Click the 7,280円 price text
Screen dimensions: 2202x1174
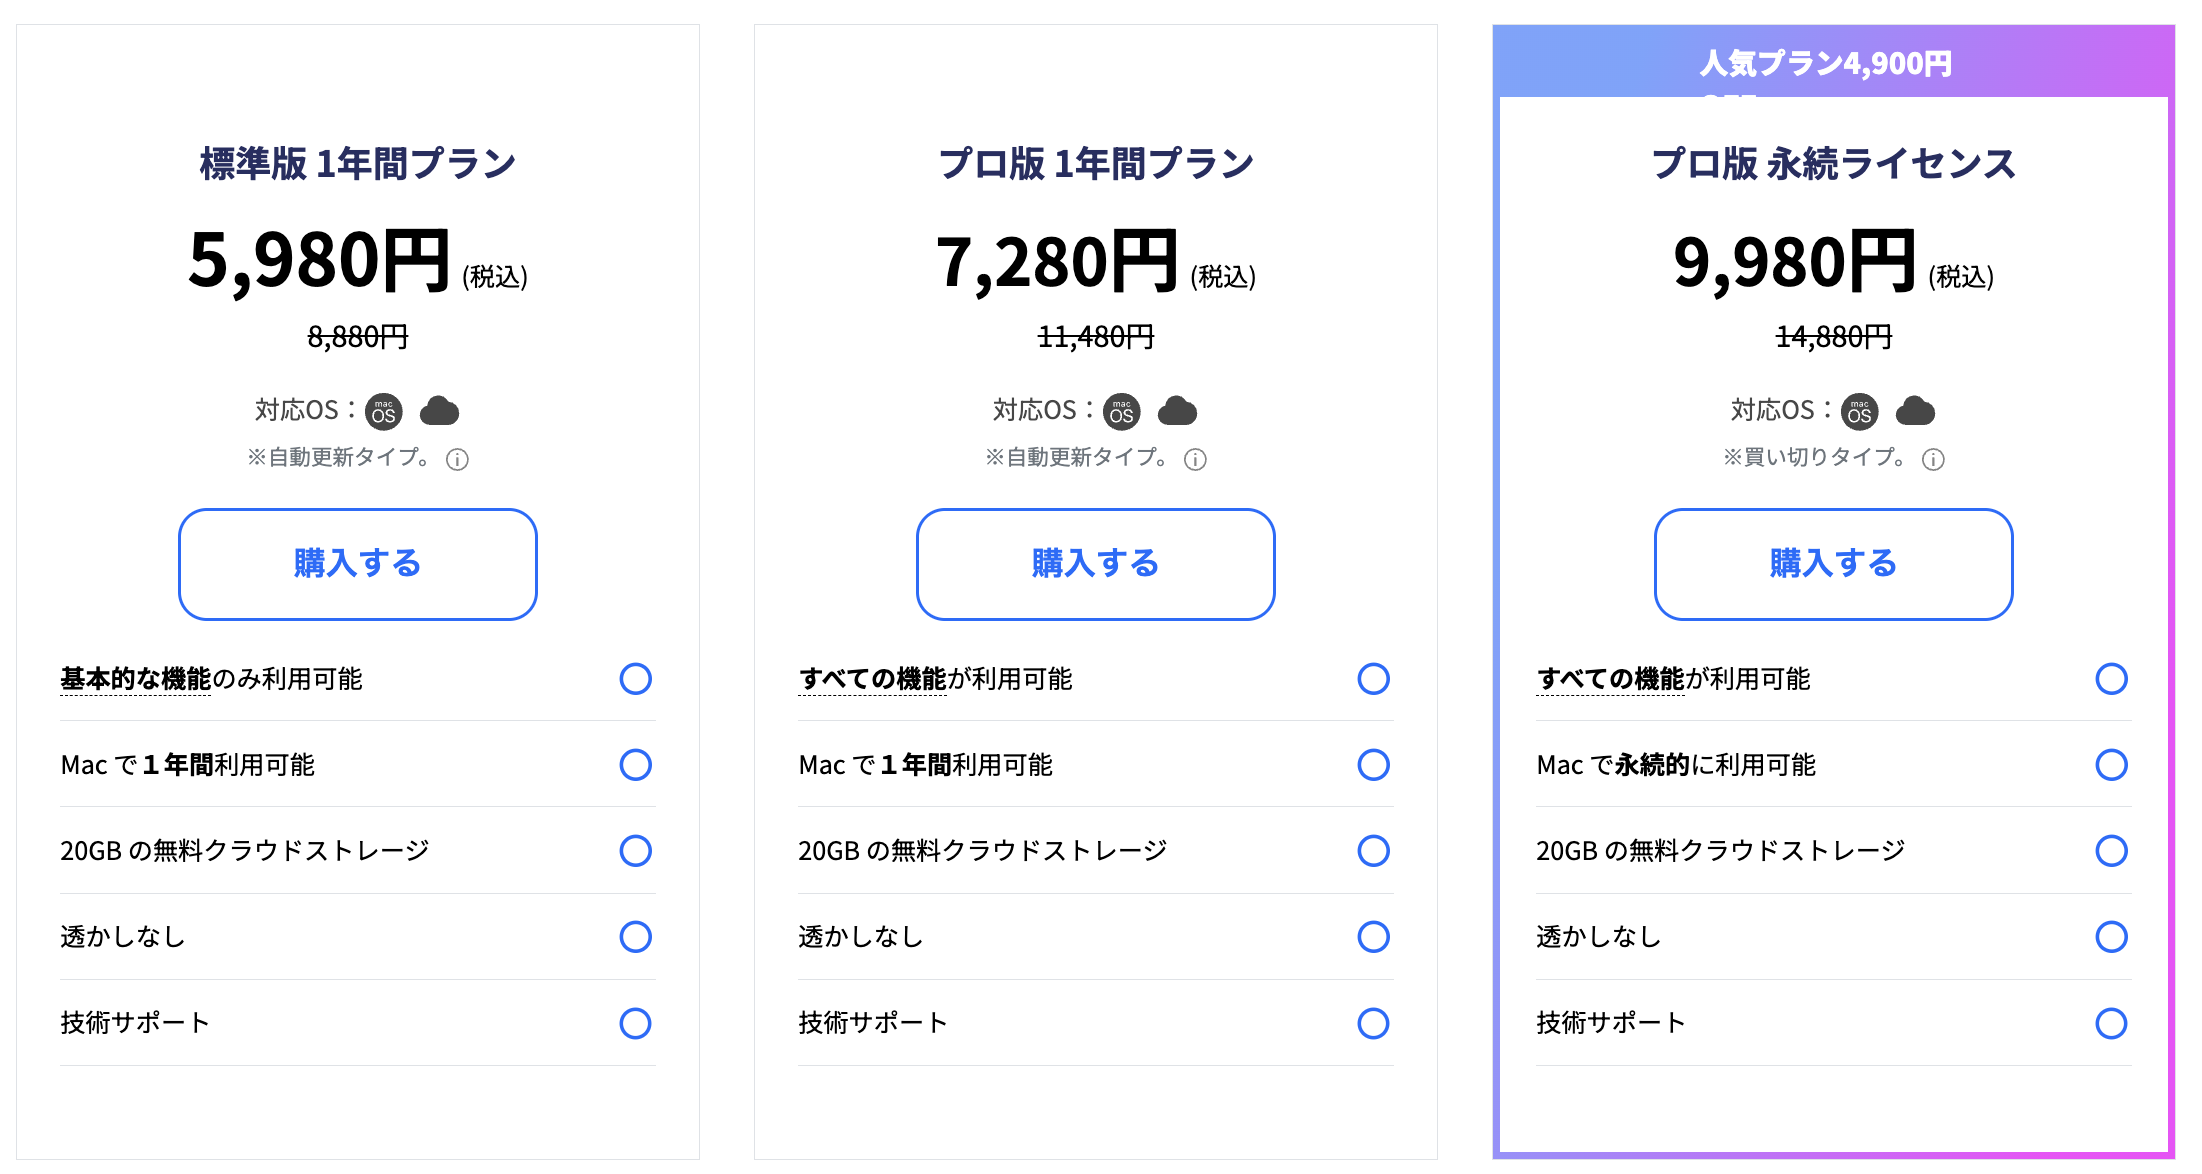coord(1057,262)
